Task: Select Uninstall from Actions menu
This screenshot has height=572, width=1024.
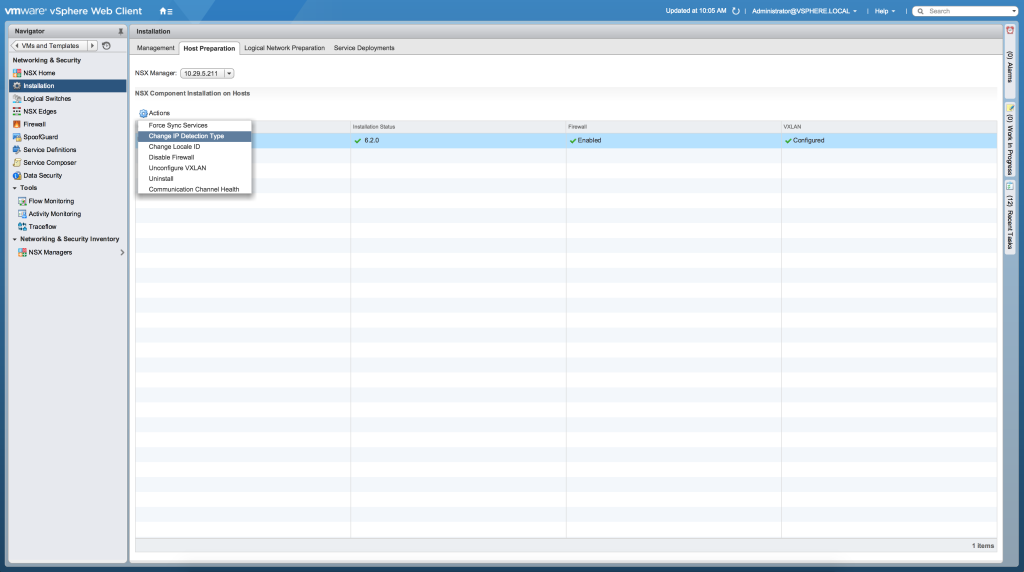Action: click(194, 178)
